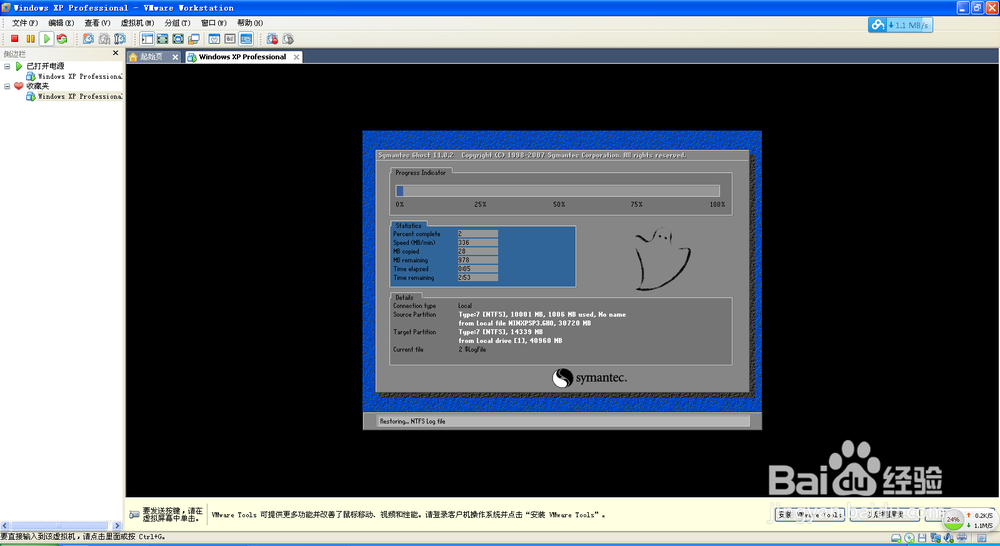The width and height of the screenshot is (1000, 546).
Task: Collapse the 收藏夹 tree node
Action: tap(7, 86)
